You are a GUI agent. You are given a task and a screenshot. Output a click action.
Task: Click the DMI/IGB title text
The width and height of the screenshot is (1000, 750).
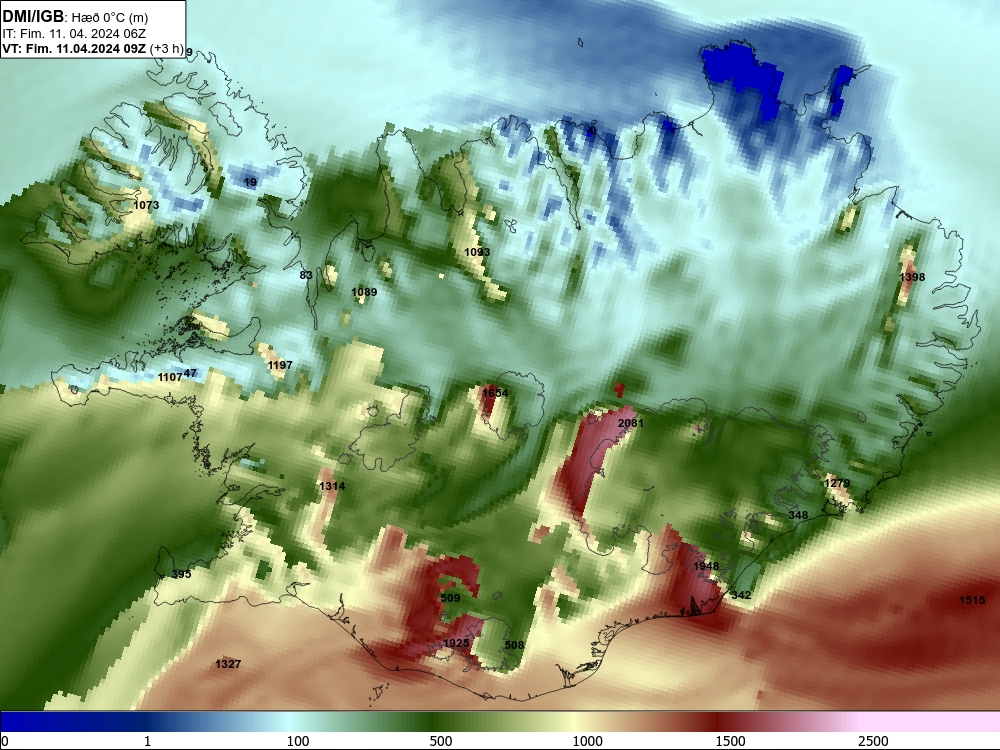33,16
